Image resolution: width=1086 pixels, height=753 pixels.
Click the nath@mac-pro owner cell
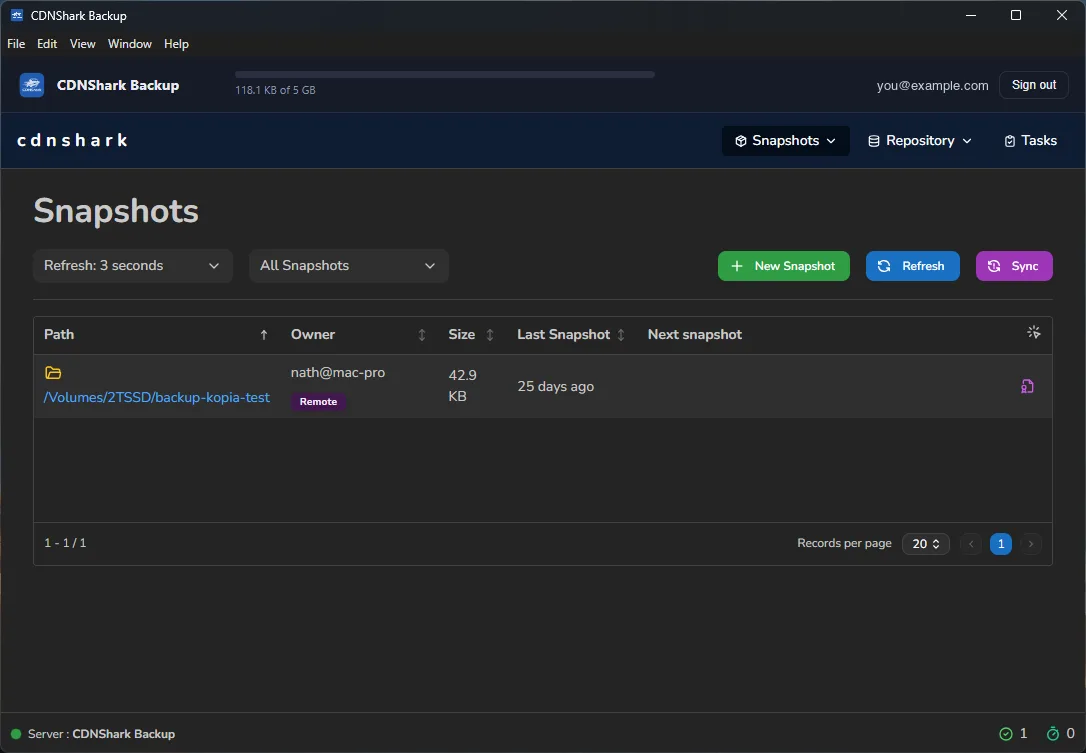pyautogui.click(x=338, y=373)
